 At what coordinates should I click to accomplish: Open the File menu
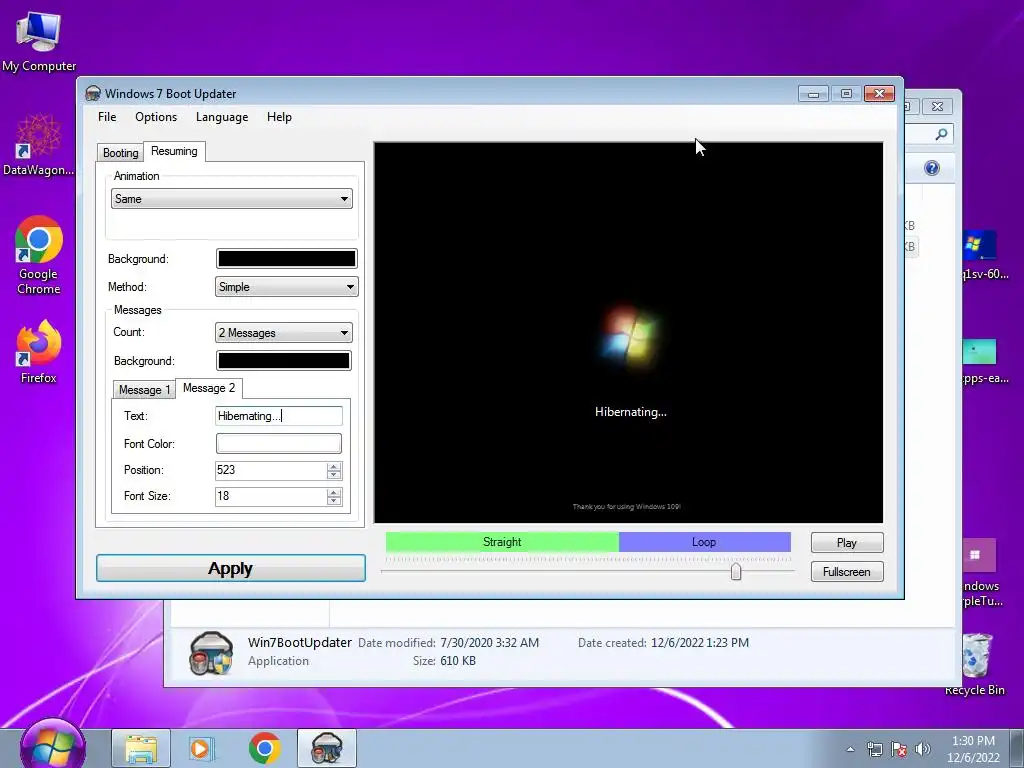107,117
